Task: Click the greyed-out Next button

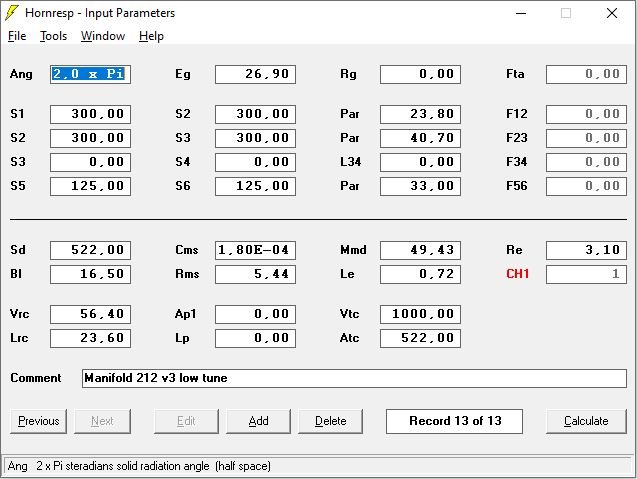Action: (x=102, y=421)
